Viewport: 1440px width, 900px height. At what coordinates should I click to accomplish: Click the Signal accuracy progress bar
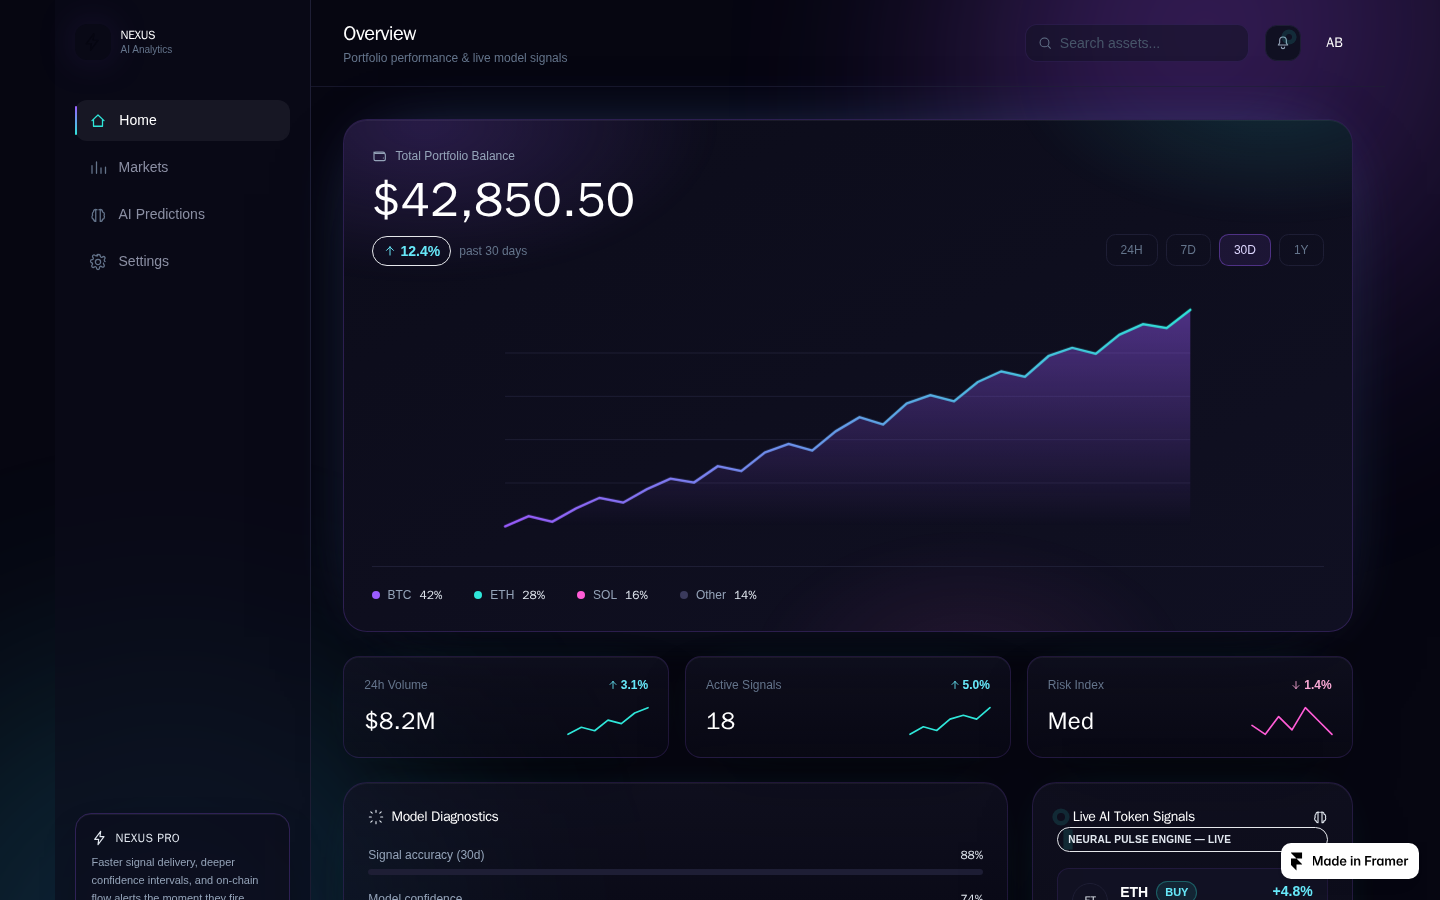(x=675, y=872)
